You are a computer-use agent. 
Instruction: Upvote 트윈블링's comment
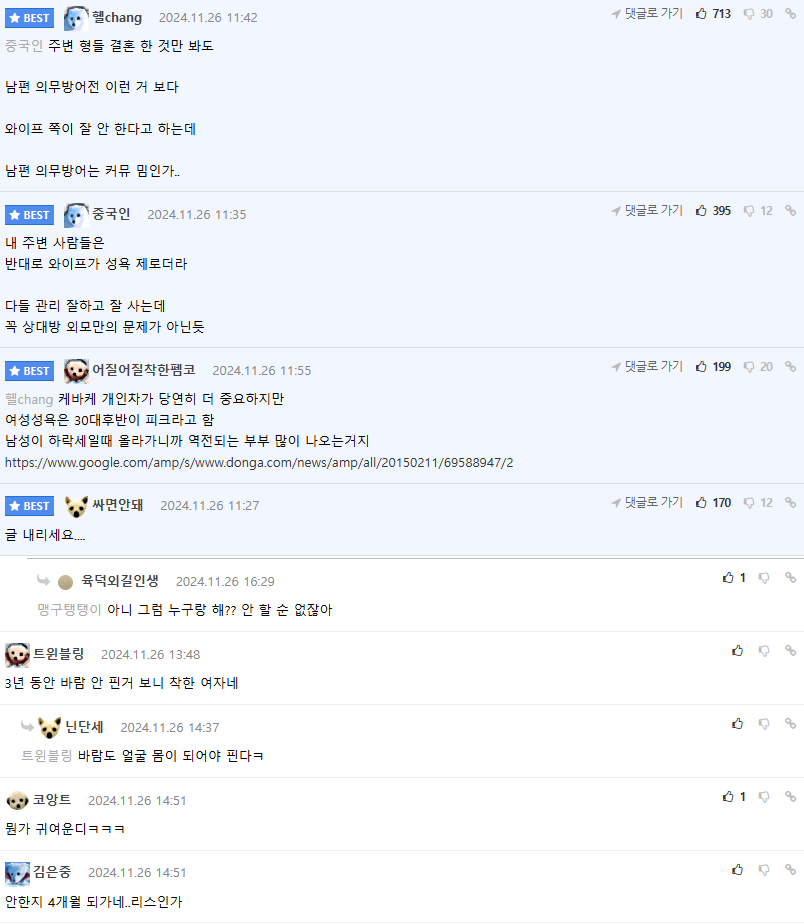point(737,651)
